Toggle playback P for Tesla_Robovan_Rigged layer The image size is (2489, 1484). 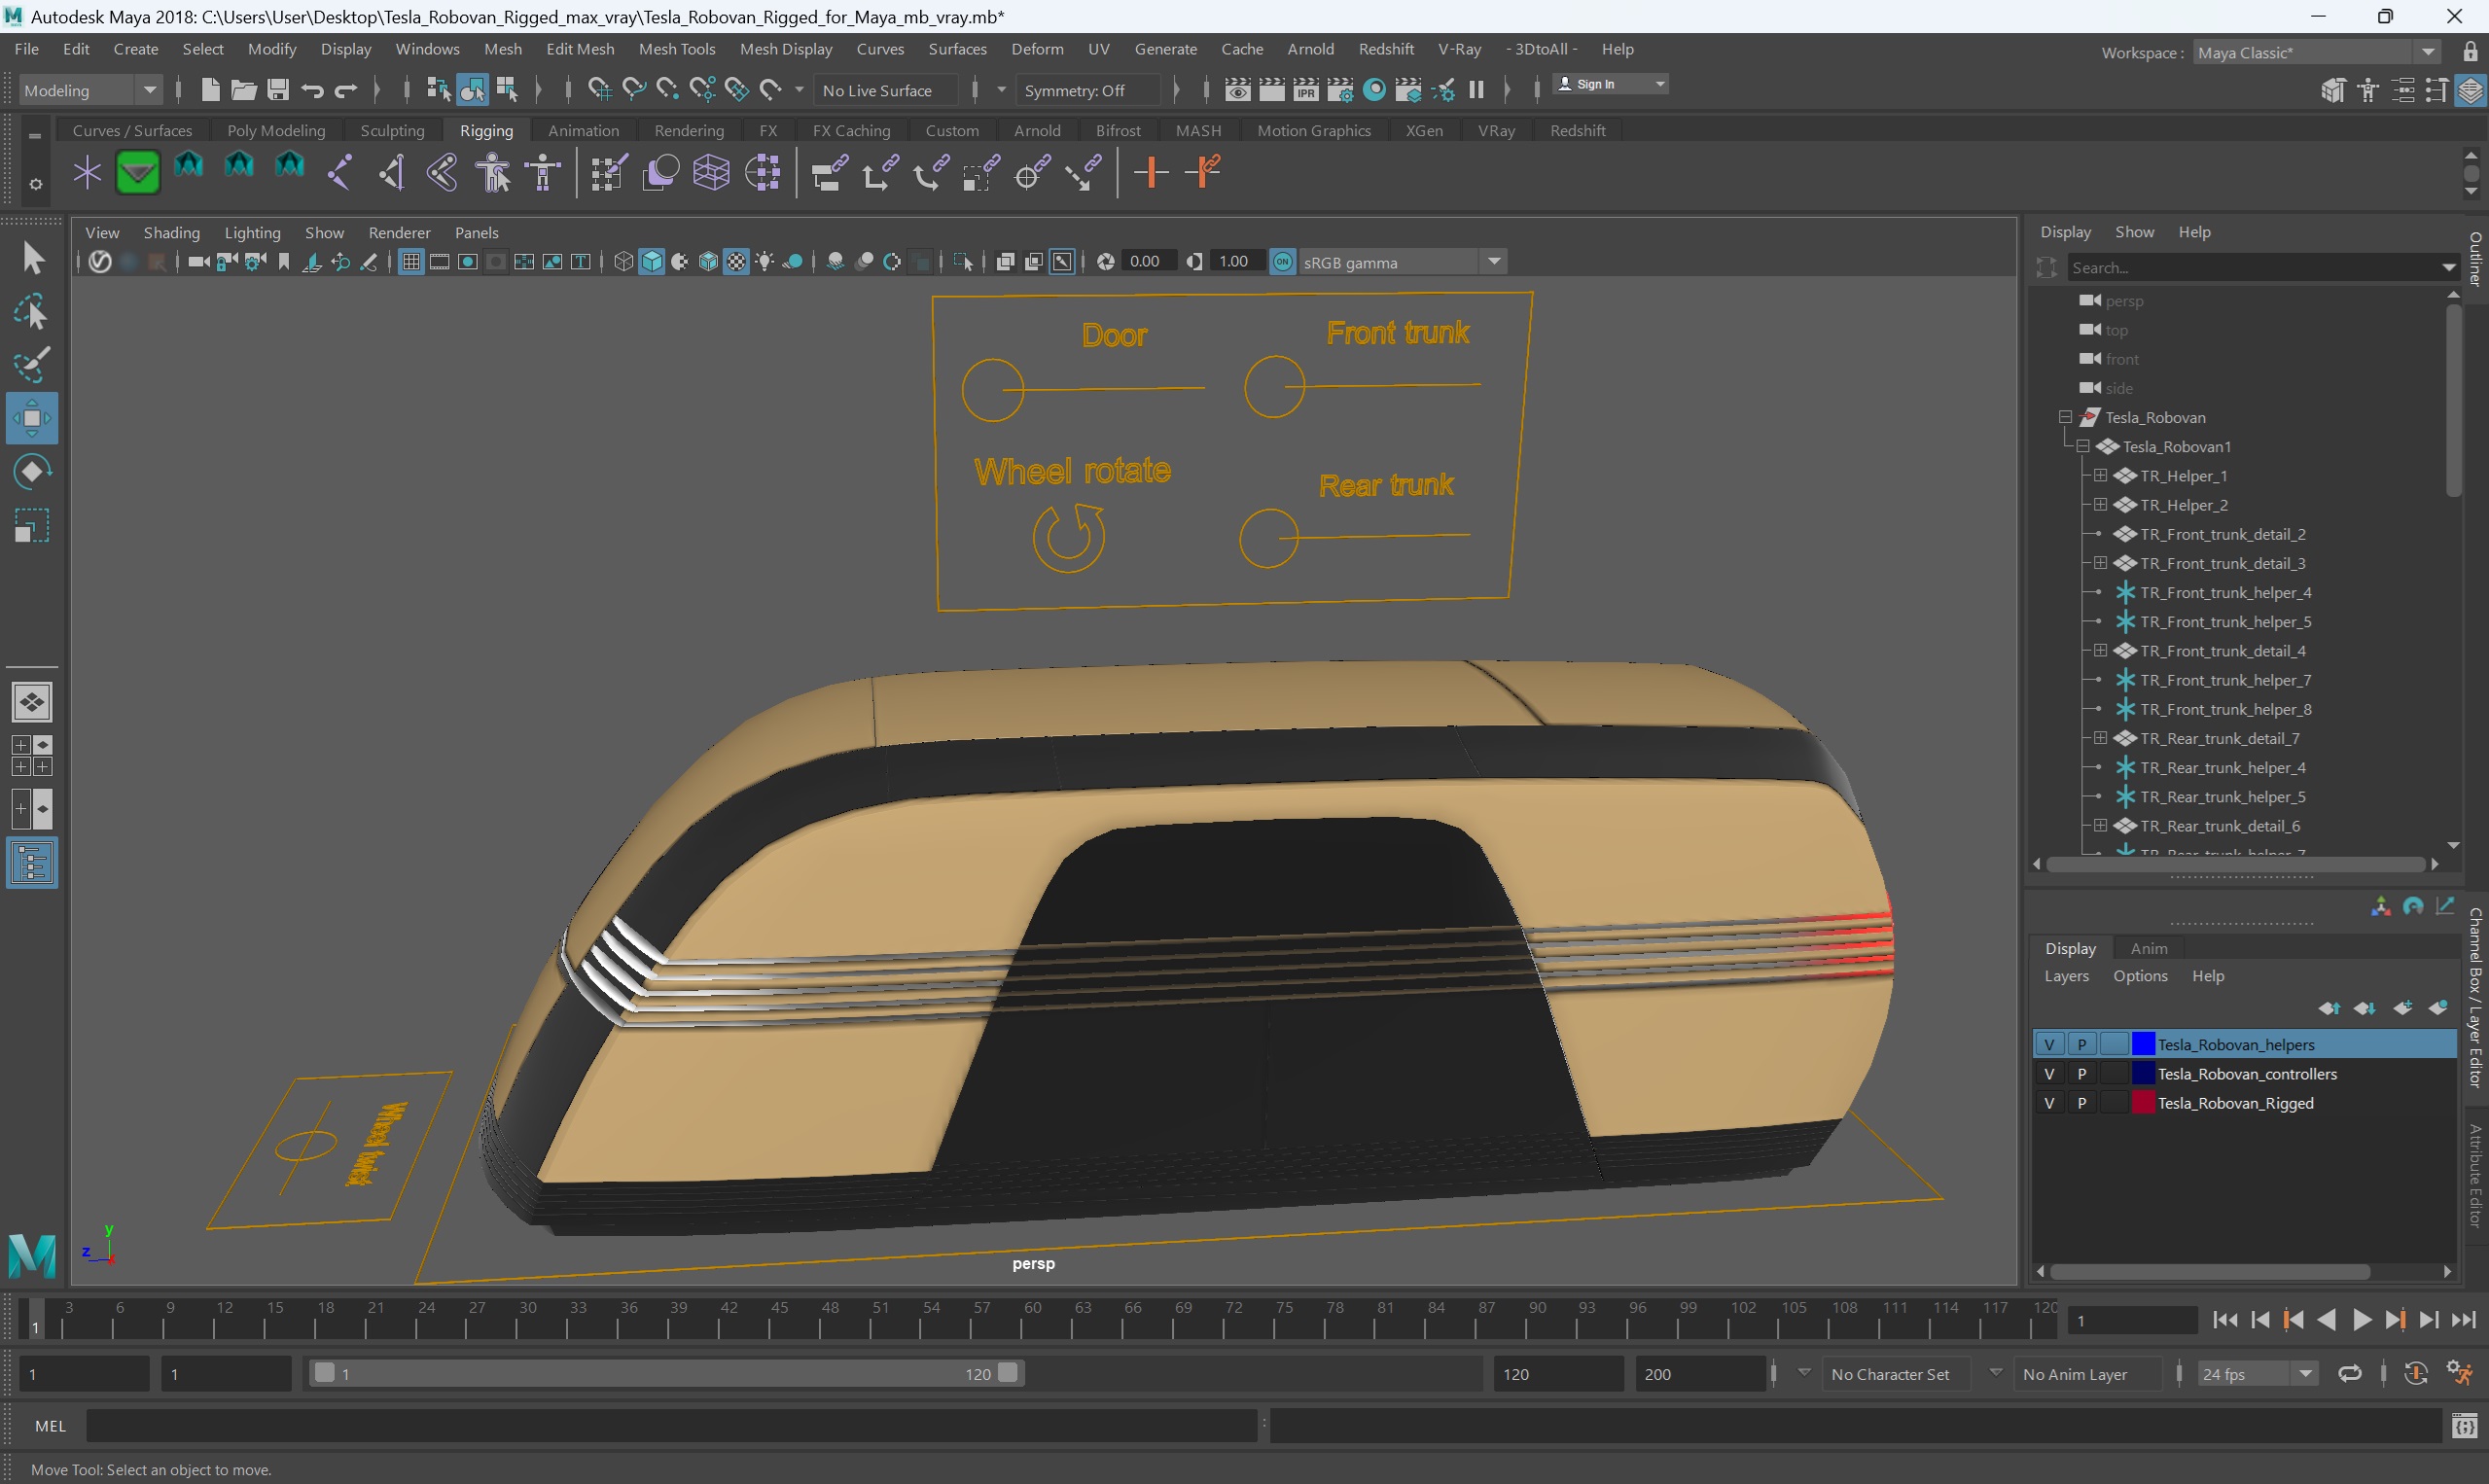pos(2082,1103)
